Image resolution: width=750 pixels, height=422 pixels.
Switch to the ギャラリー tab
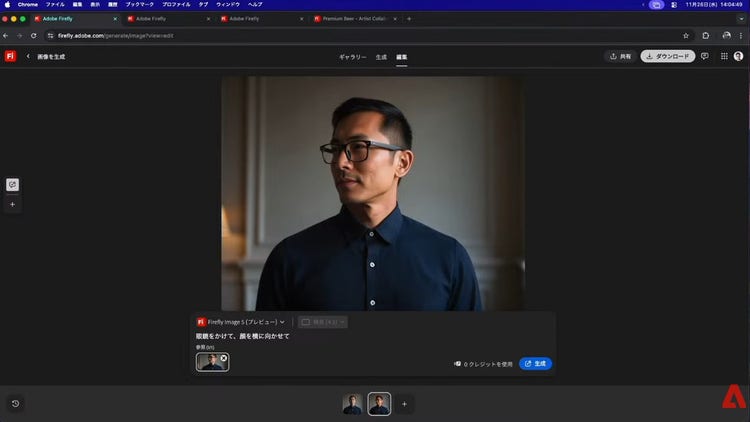point(352,57)
